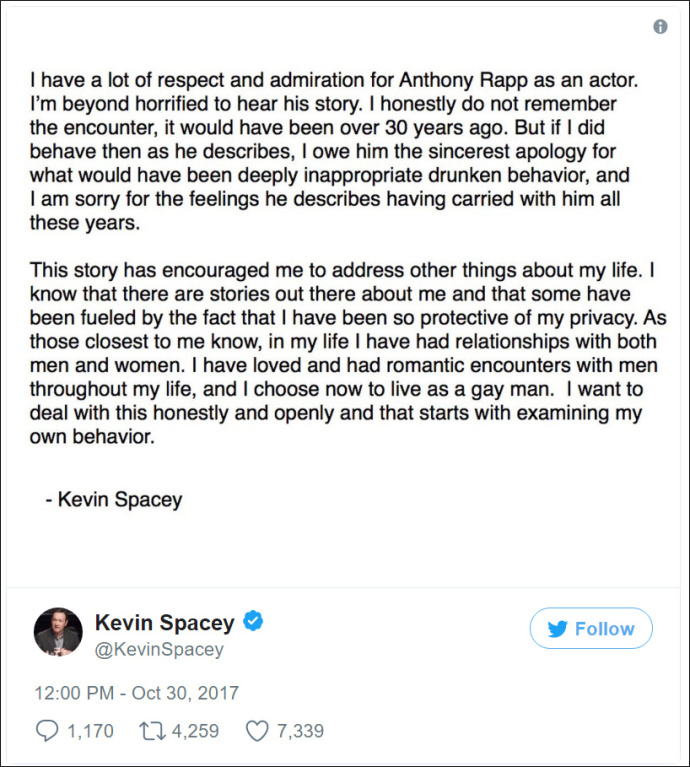Click the "- Kevin Spacey" signature text

coord(114,499)
